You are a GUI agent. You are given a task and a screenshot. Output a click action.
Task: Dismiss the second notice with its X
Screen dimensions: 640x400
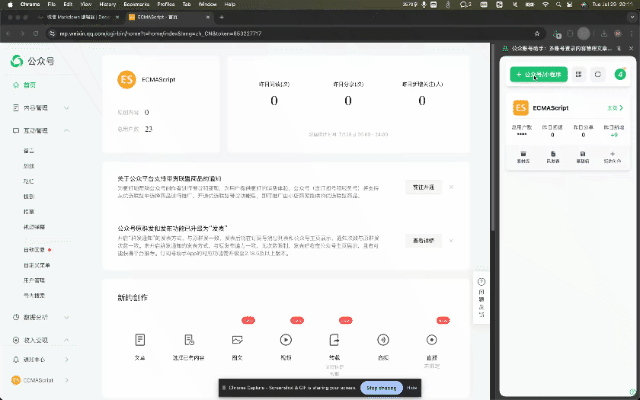point(451,241)
